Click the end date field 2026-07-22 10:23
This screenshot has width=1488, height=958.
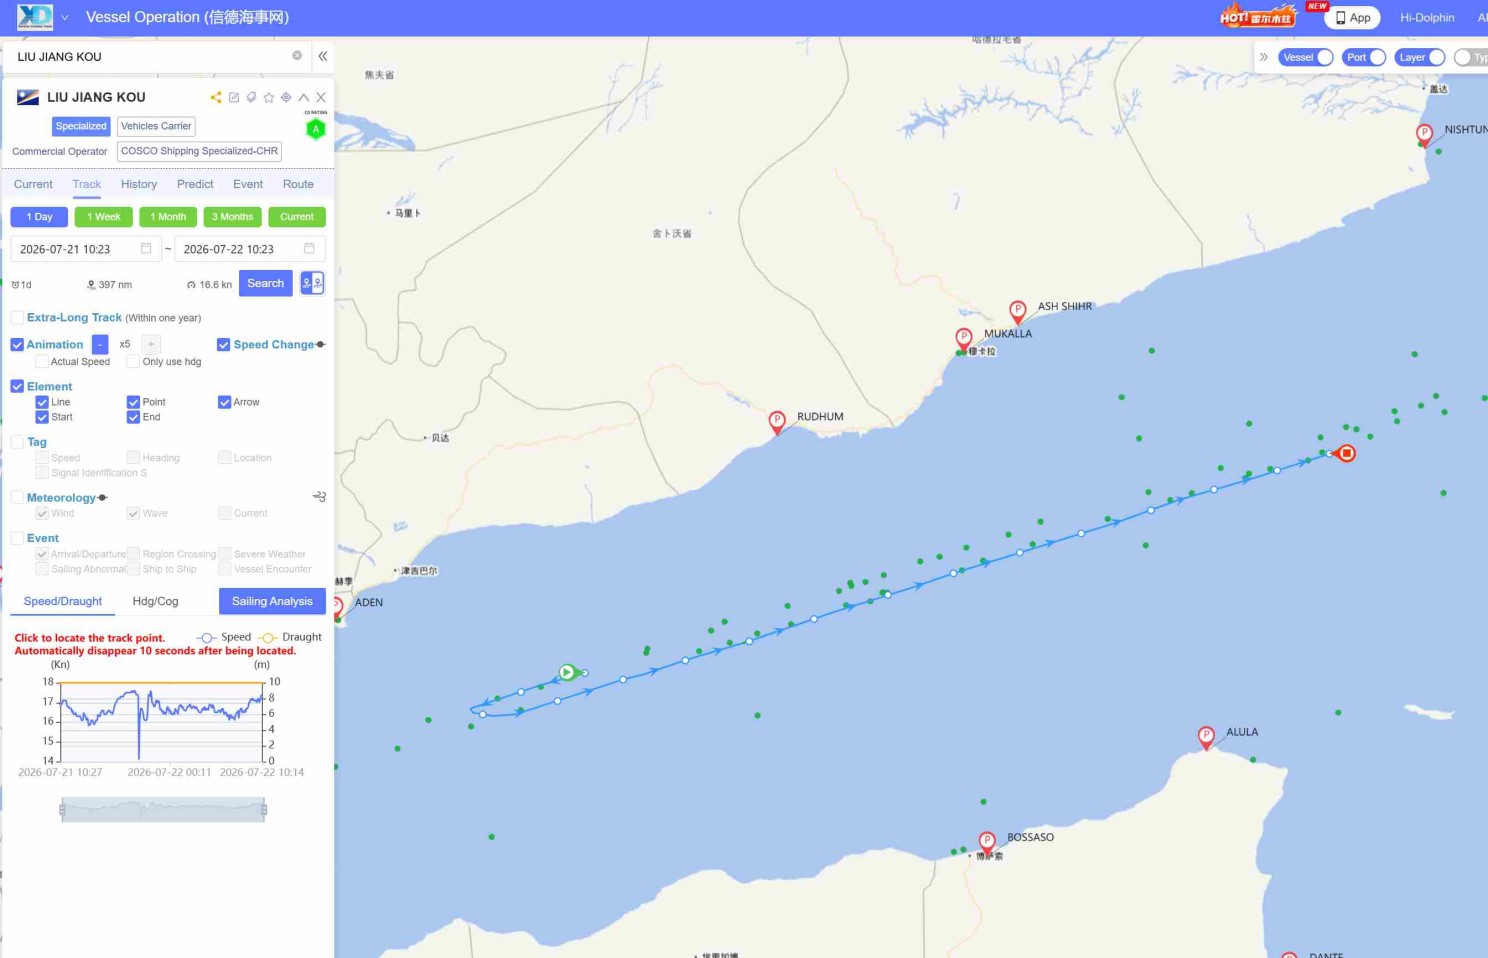pyautogui.click(x=250, y=249)
